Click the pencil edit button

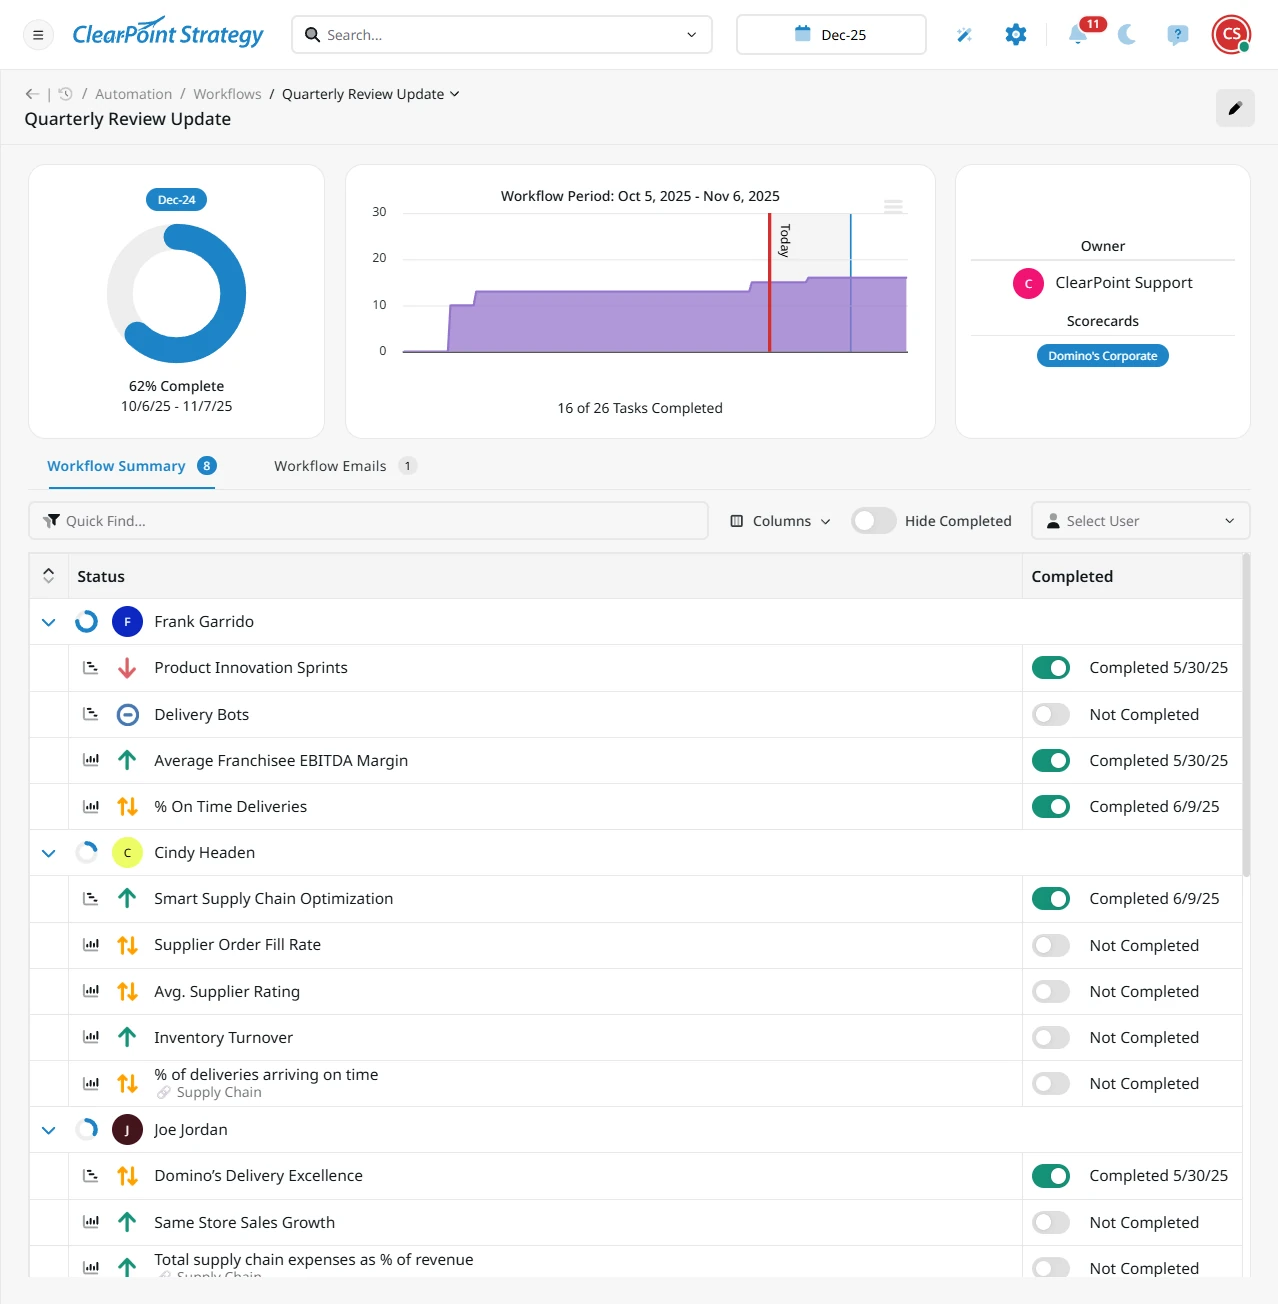(x=1235, y=108)
